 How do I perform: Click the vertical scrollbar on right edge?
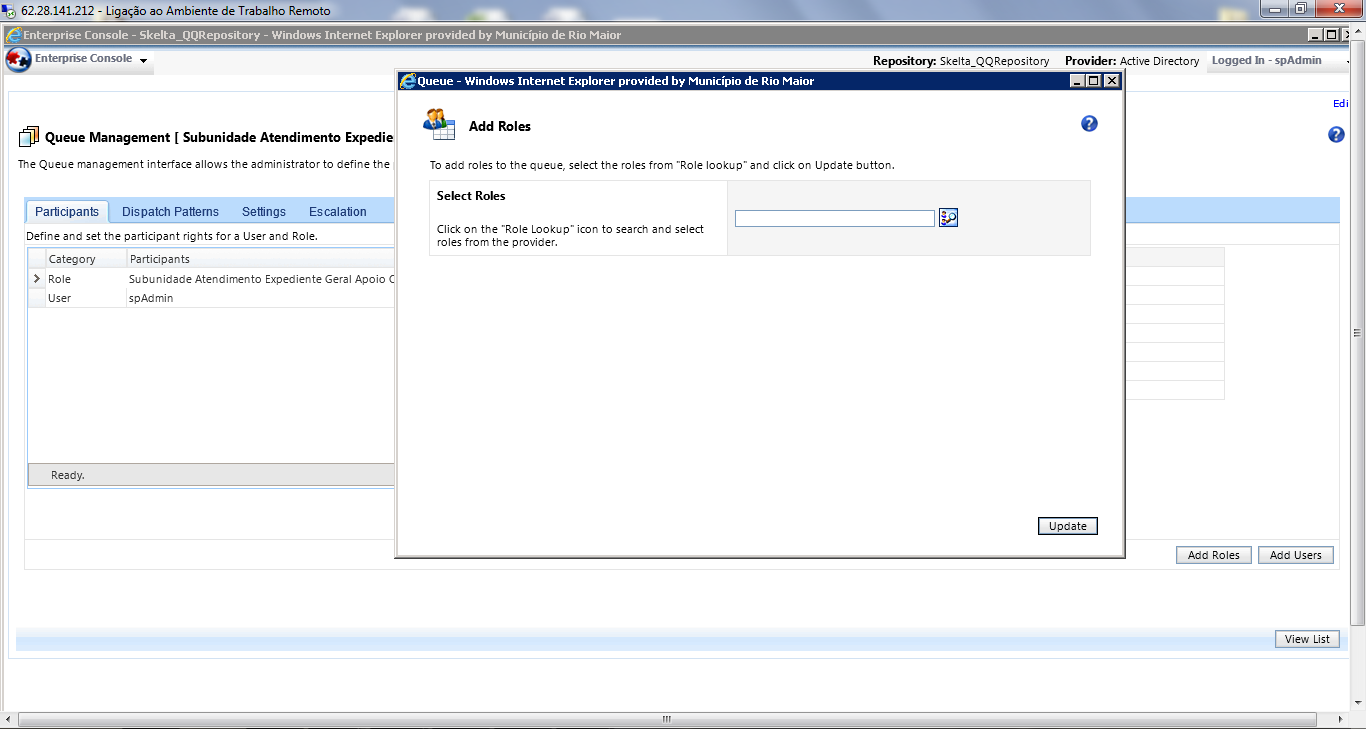(x=1357, y=333)
